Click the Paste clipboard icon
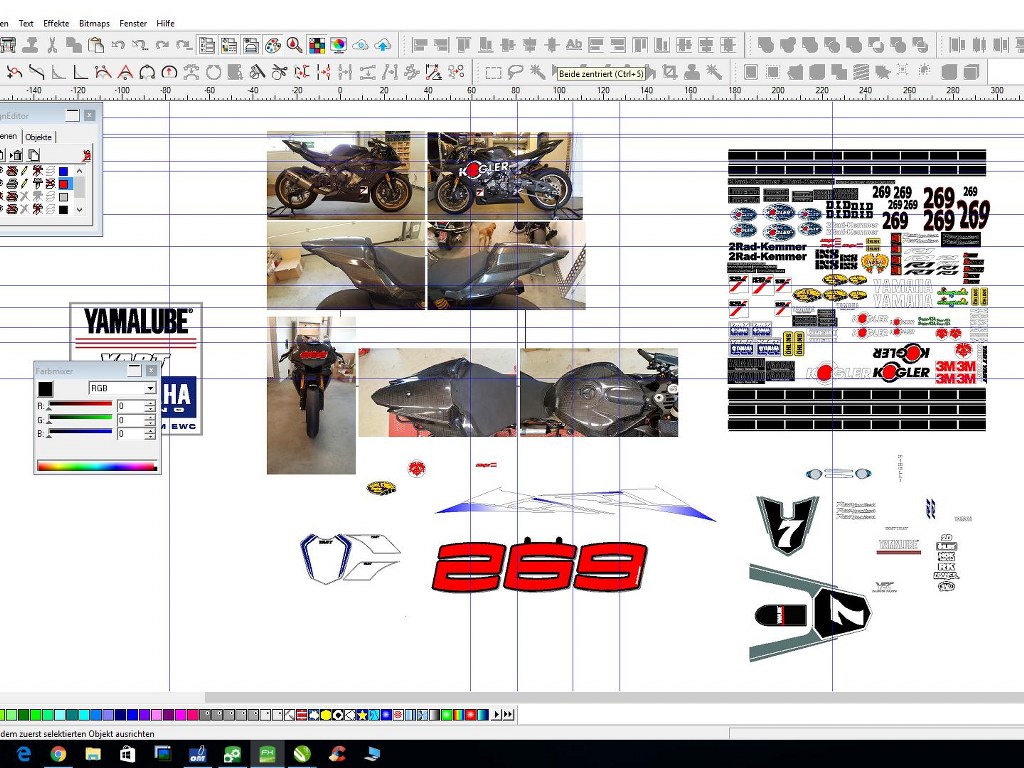The width and height of the screenshot is (1024, 768). [x=96, y=45]
